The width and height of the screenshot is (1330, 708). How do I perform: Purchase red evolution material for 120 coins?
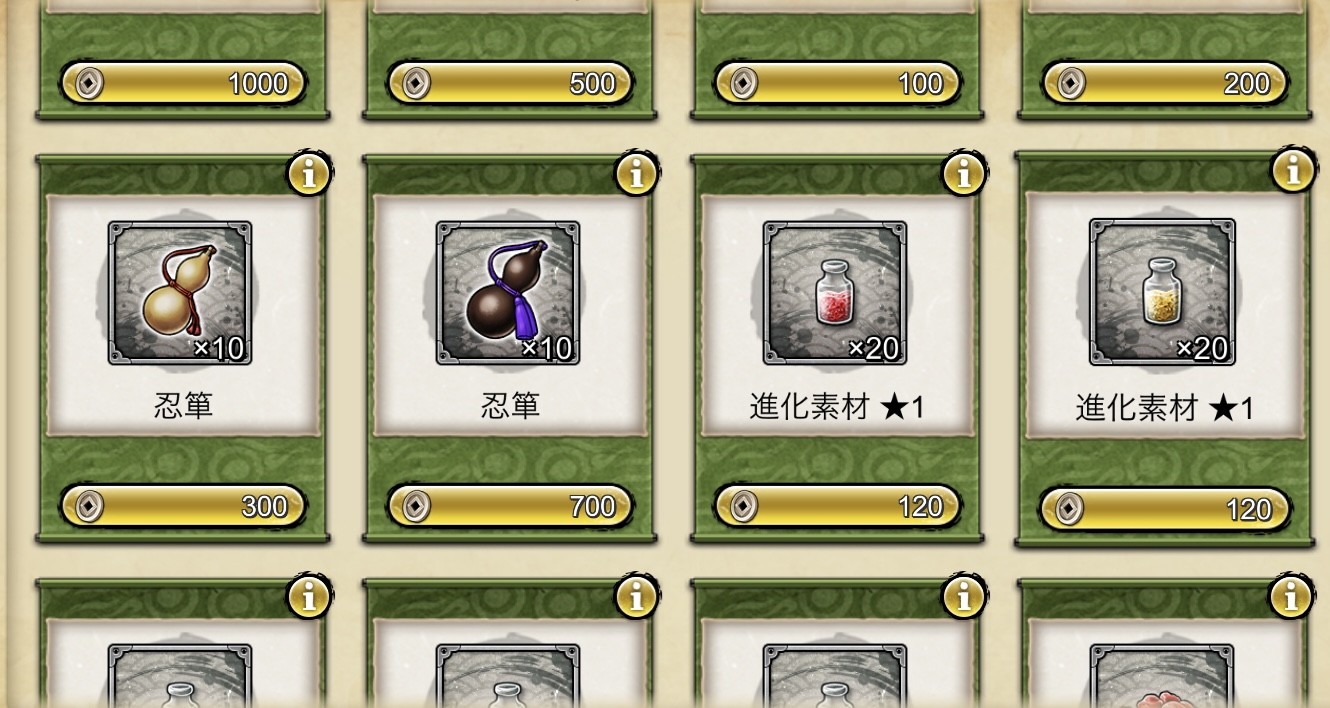click(x=838, y=506)
